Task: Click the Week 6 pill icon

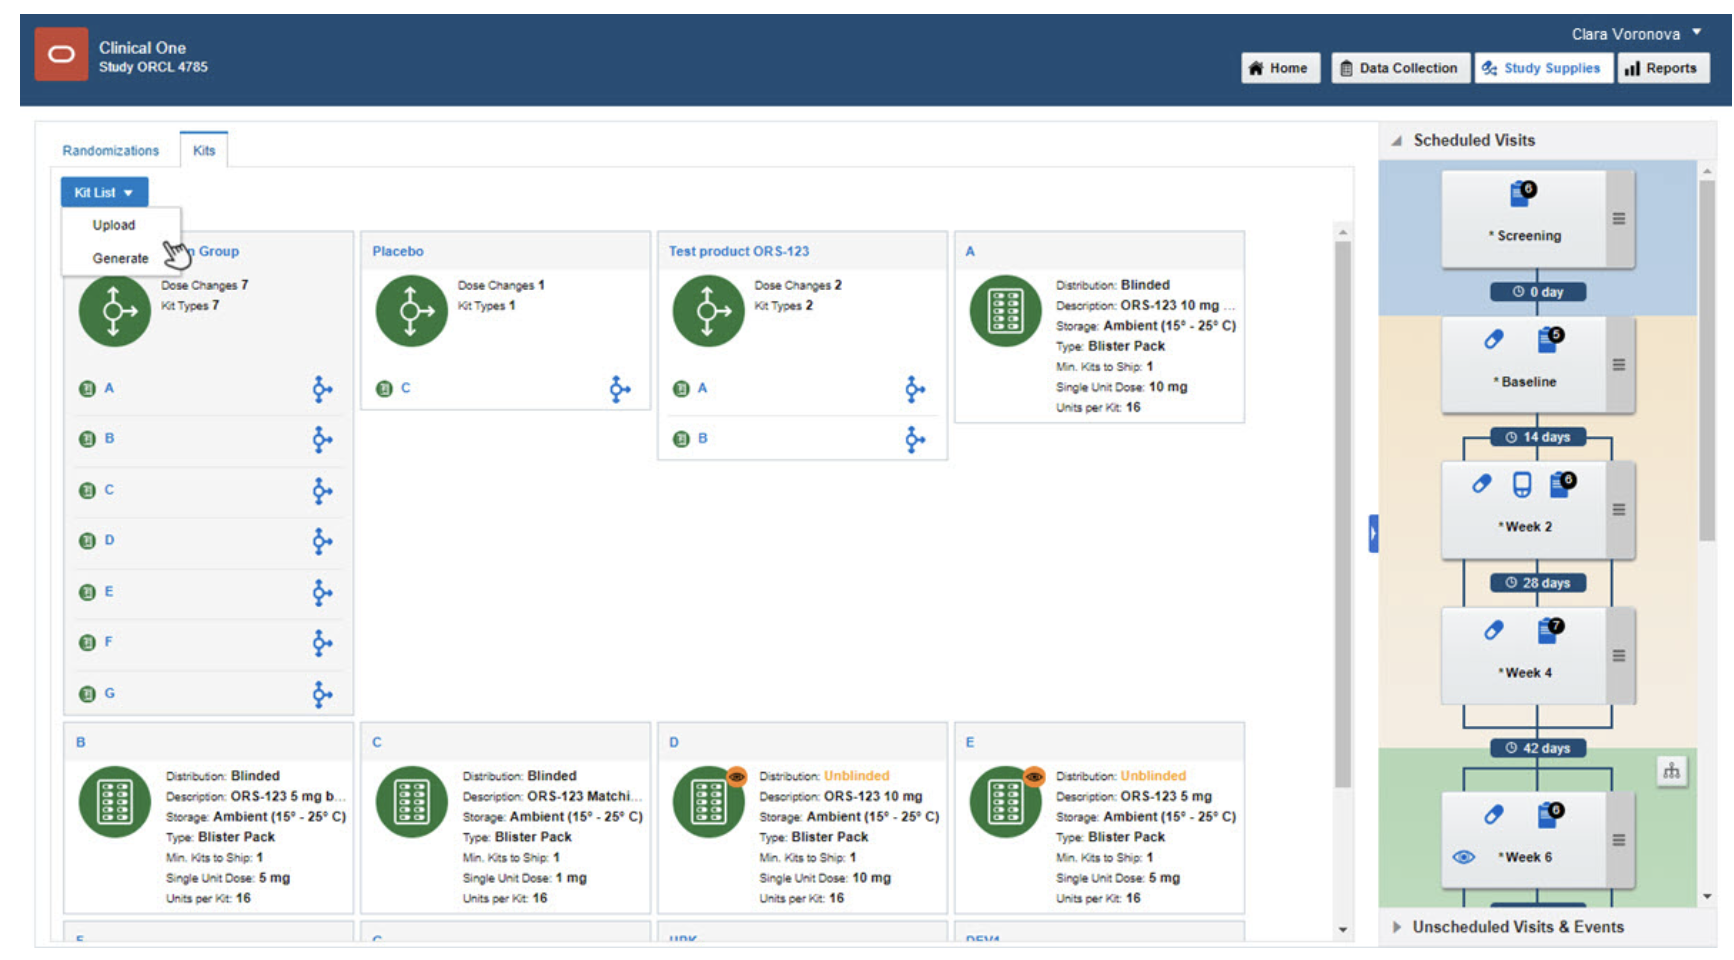Action: 1493,815
